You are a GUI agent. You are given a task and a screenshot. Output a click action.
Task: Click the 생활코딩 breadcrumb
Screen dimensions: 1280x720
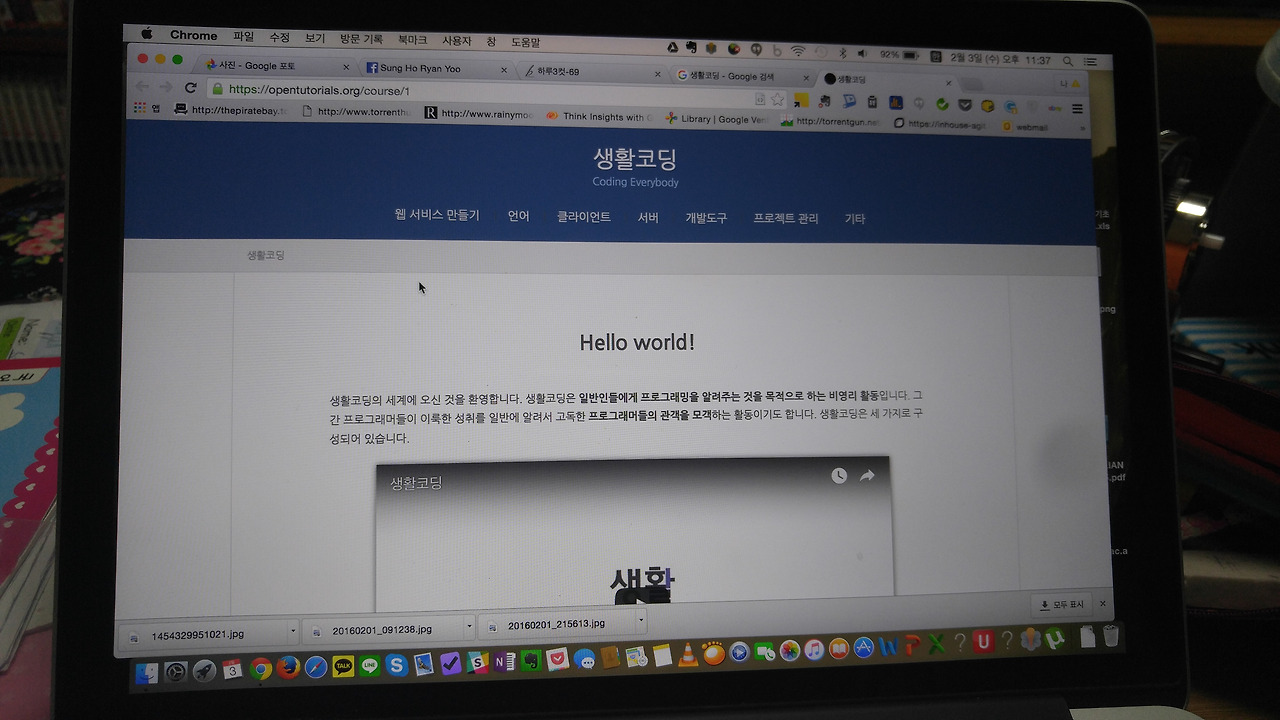point(266,255)
